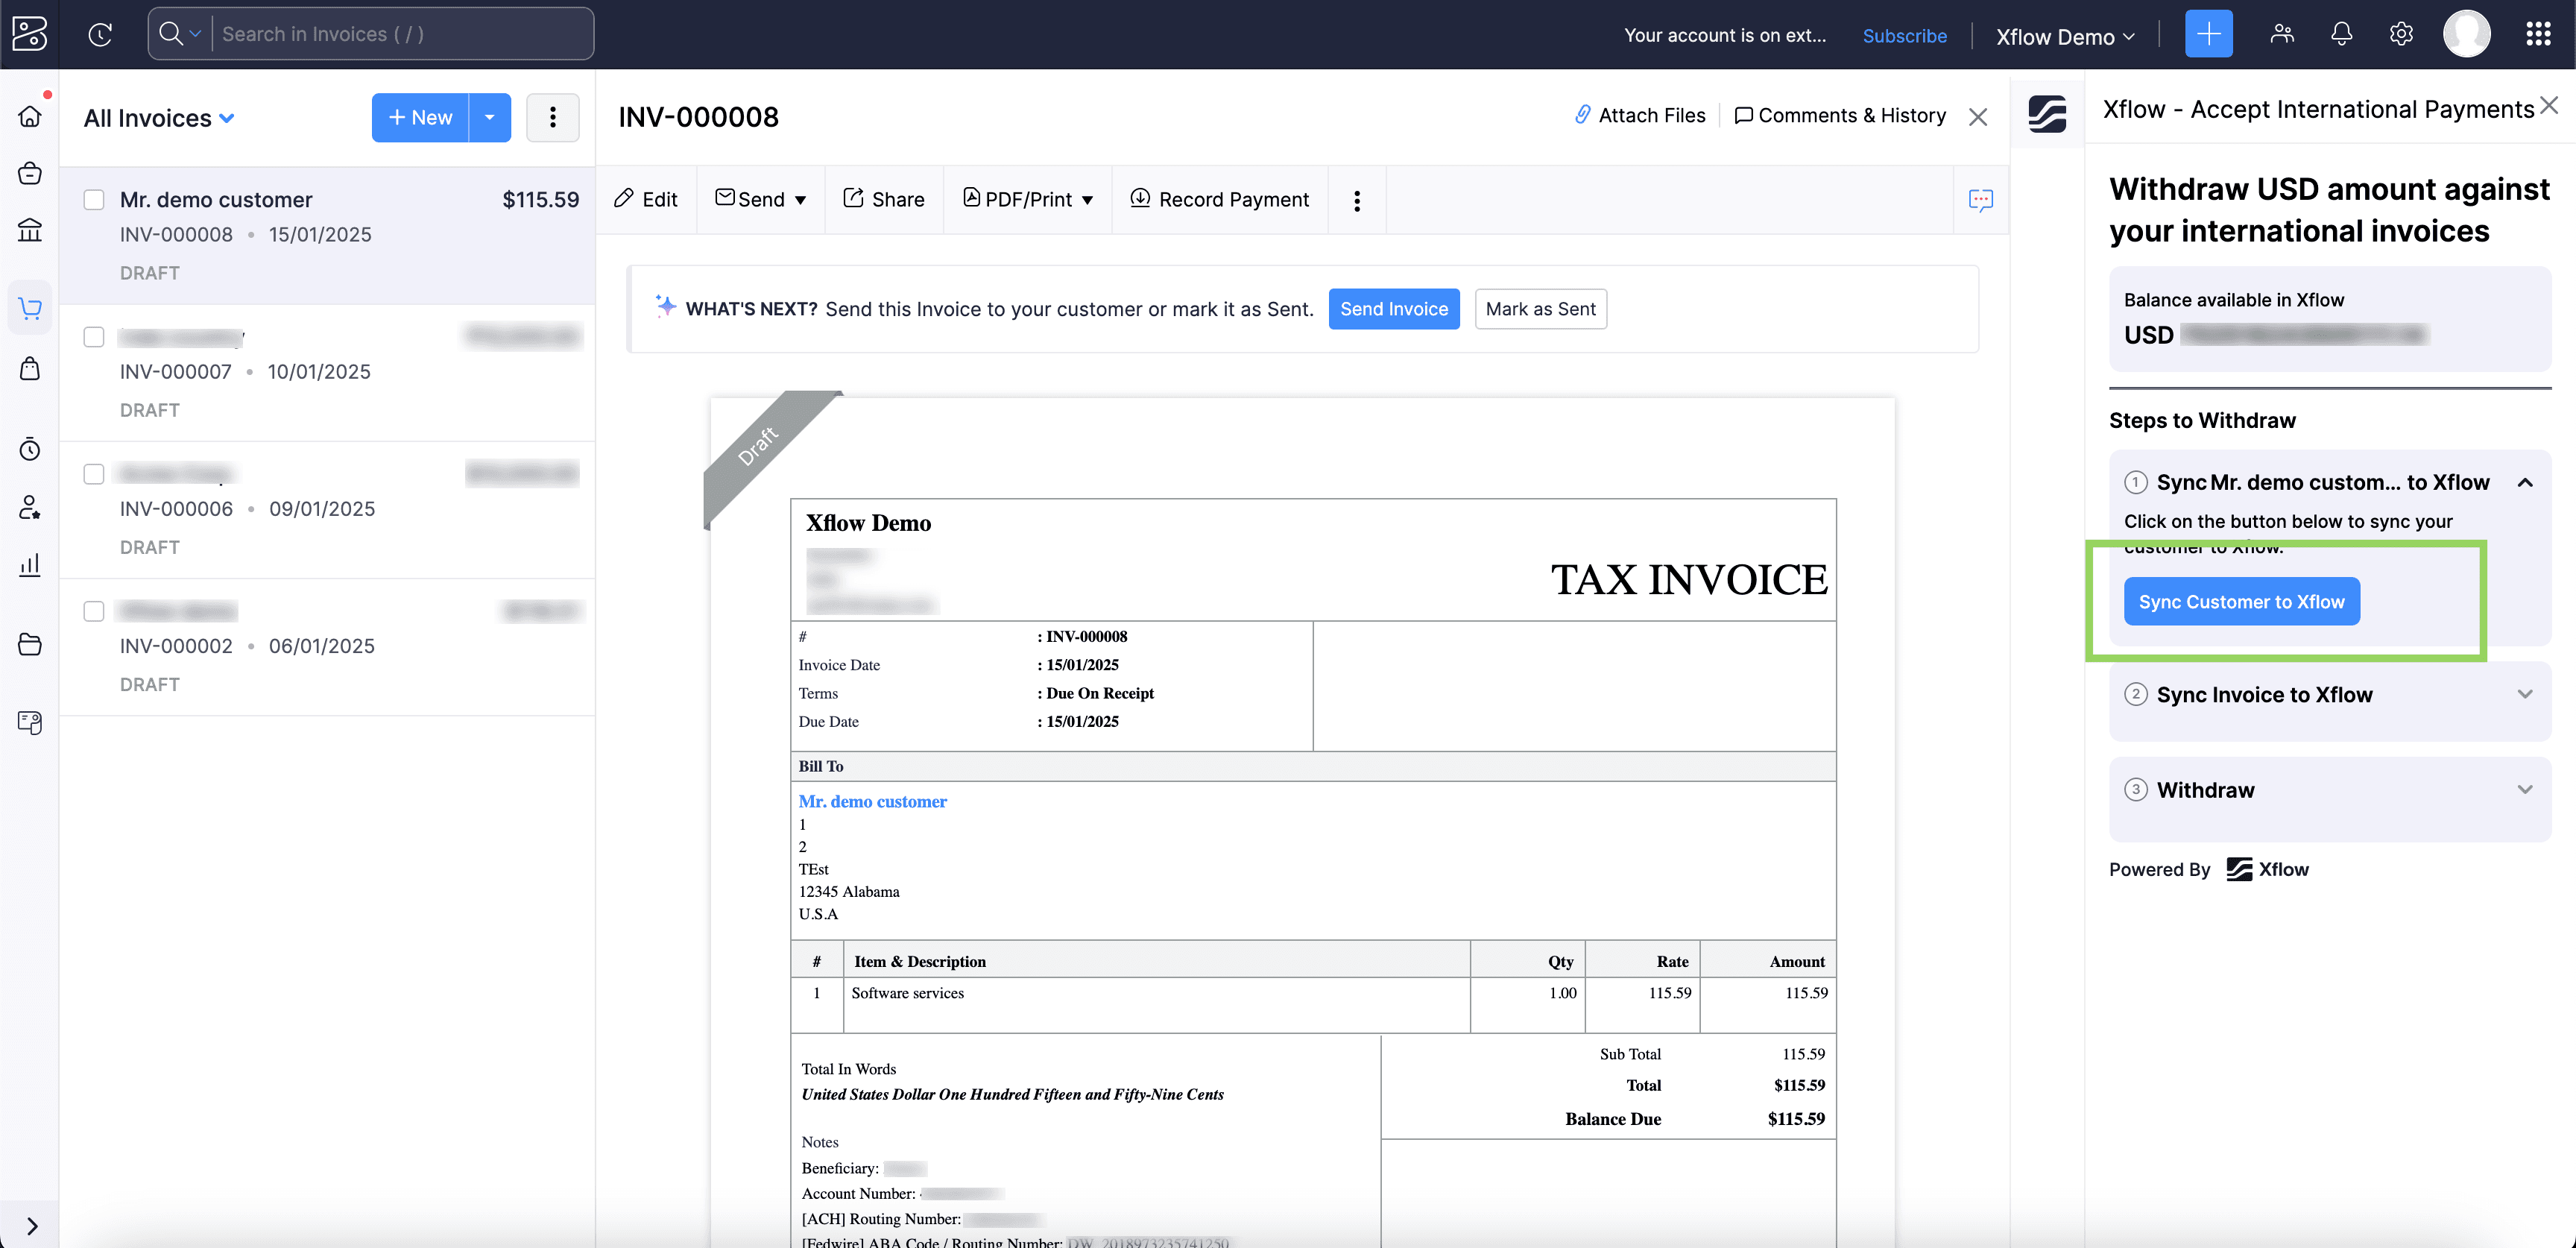Open the Purchases bag icon in sidebar
2576x1248 pixels.
(30, 369)
